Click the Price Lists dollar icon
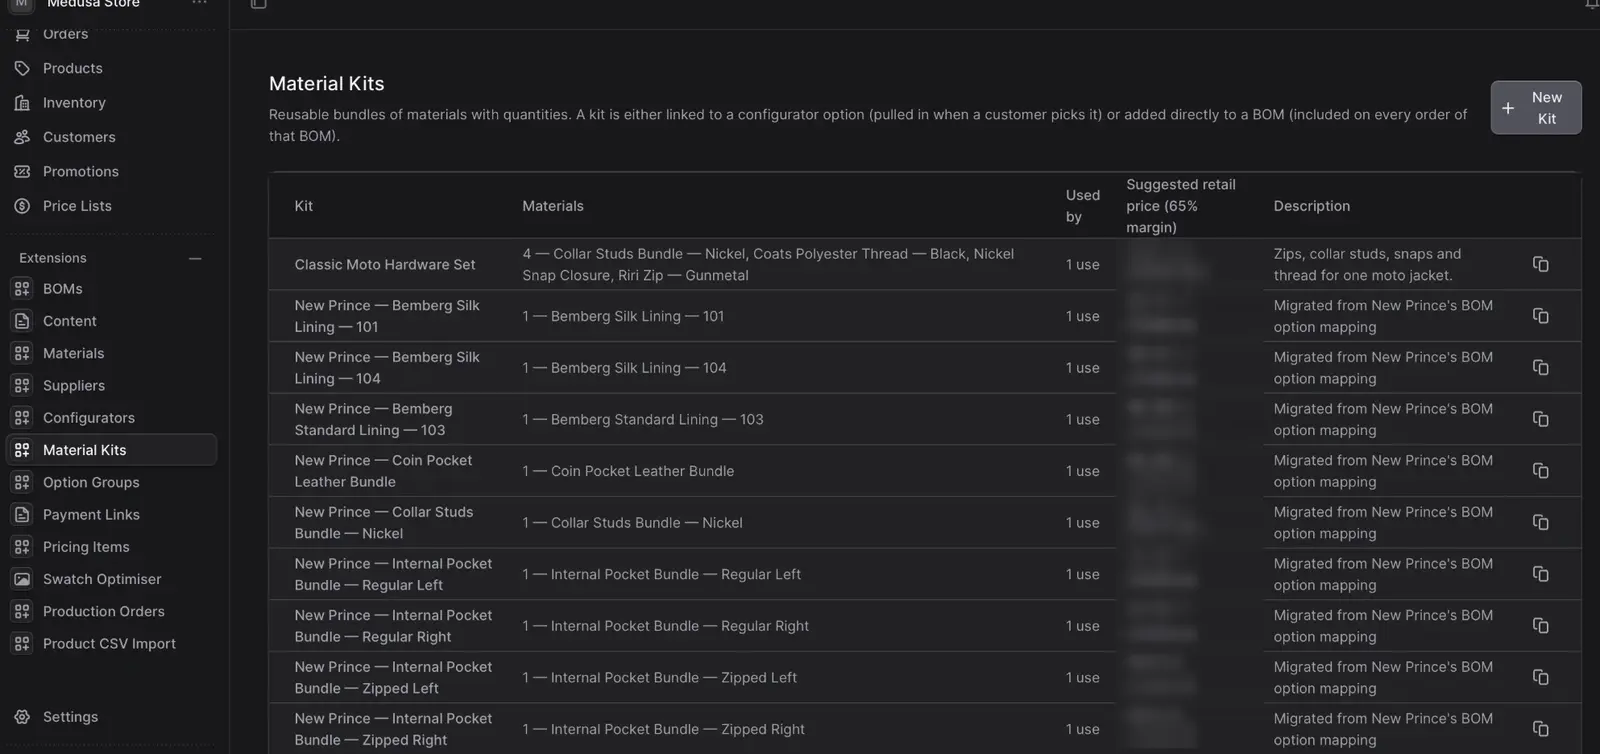The width and height of the screenshot is (1600, 754). tap(22, 206)
